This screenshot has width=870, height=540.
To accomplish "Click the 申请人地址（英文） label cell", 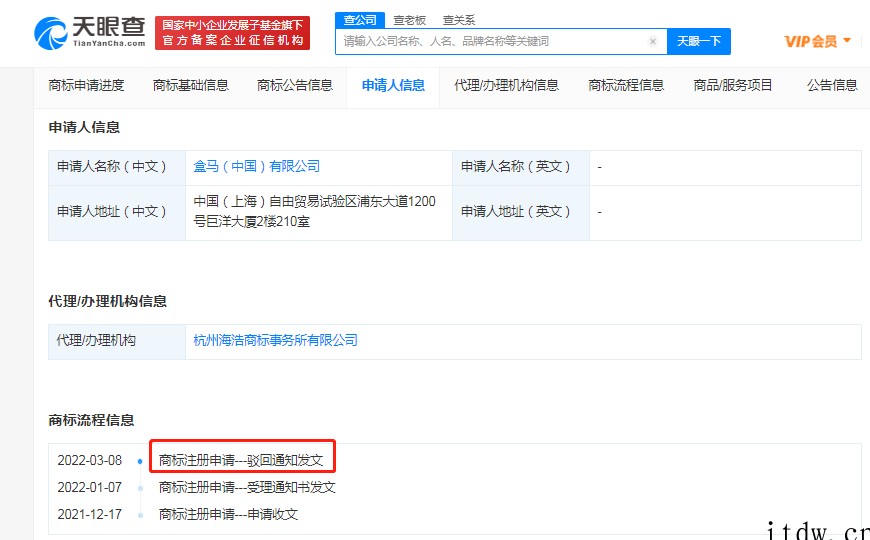I will coord(521,211).
